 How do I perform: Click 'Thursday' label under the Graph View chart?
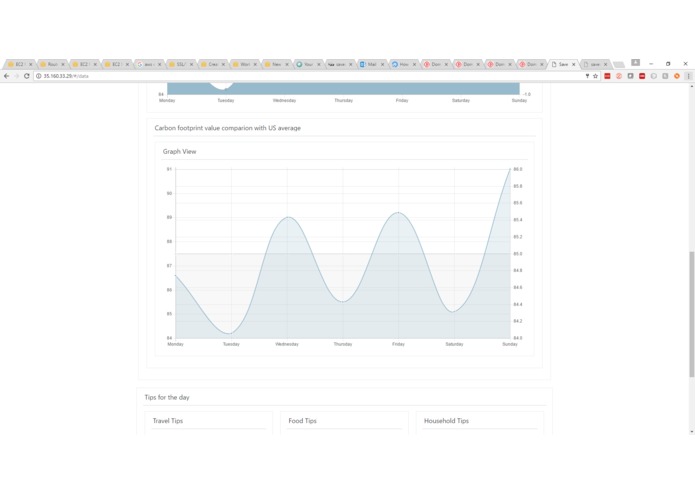pos(343,344)
